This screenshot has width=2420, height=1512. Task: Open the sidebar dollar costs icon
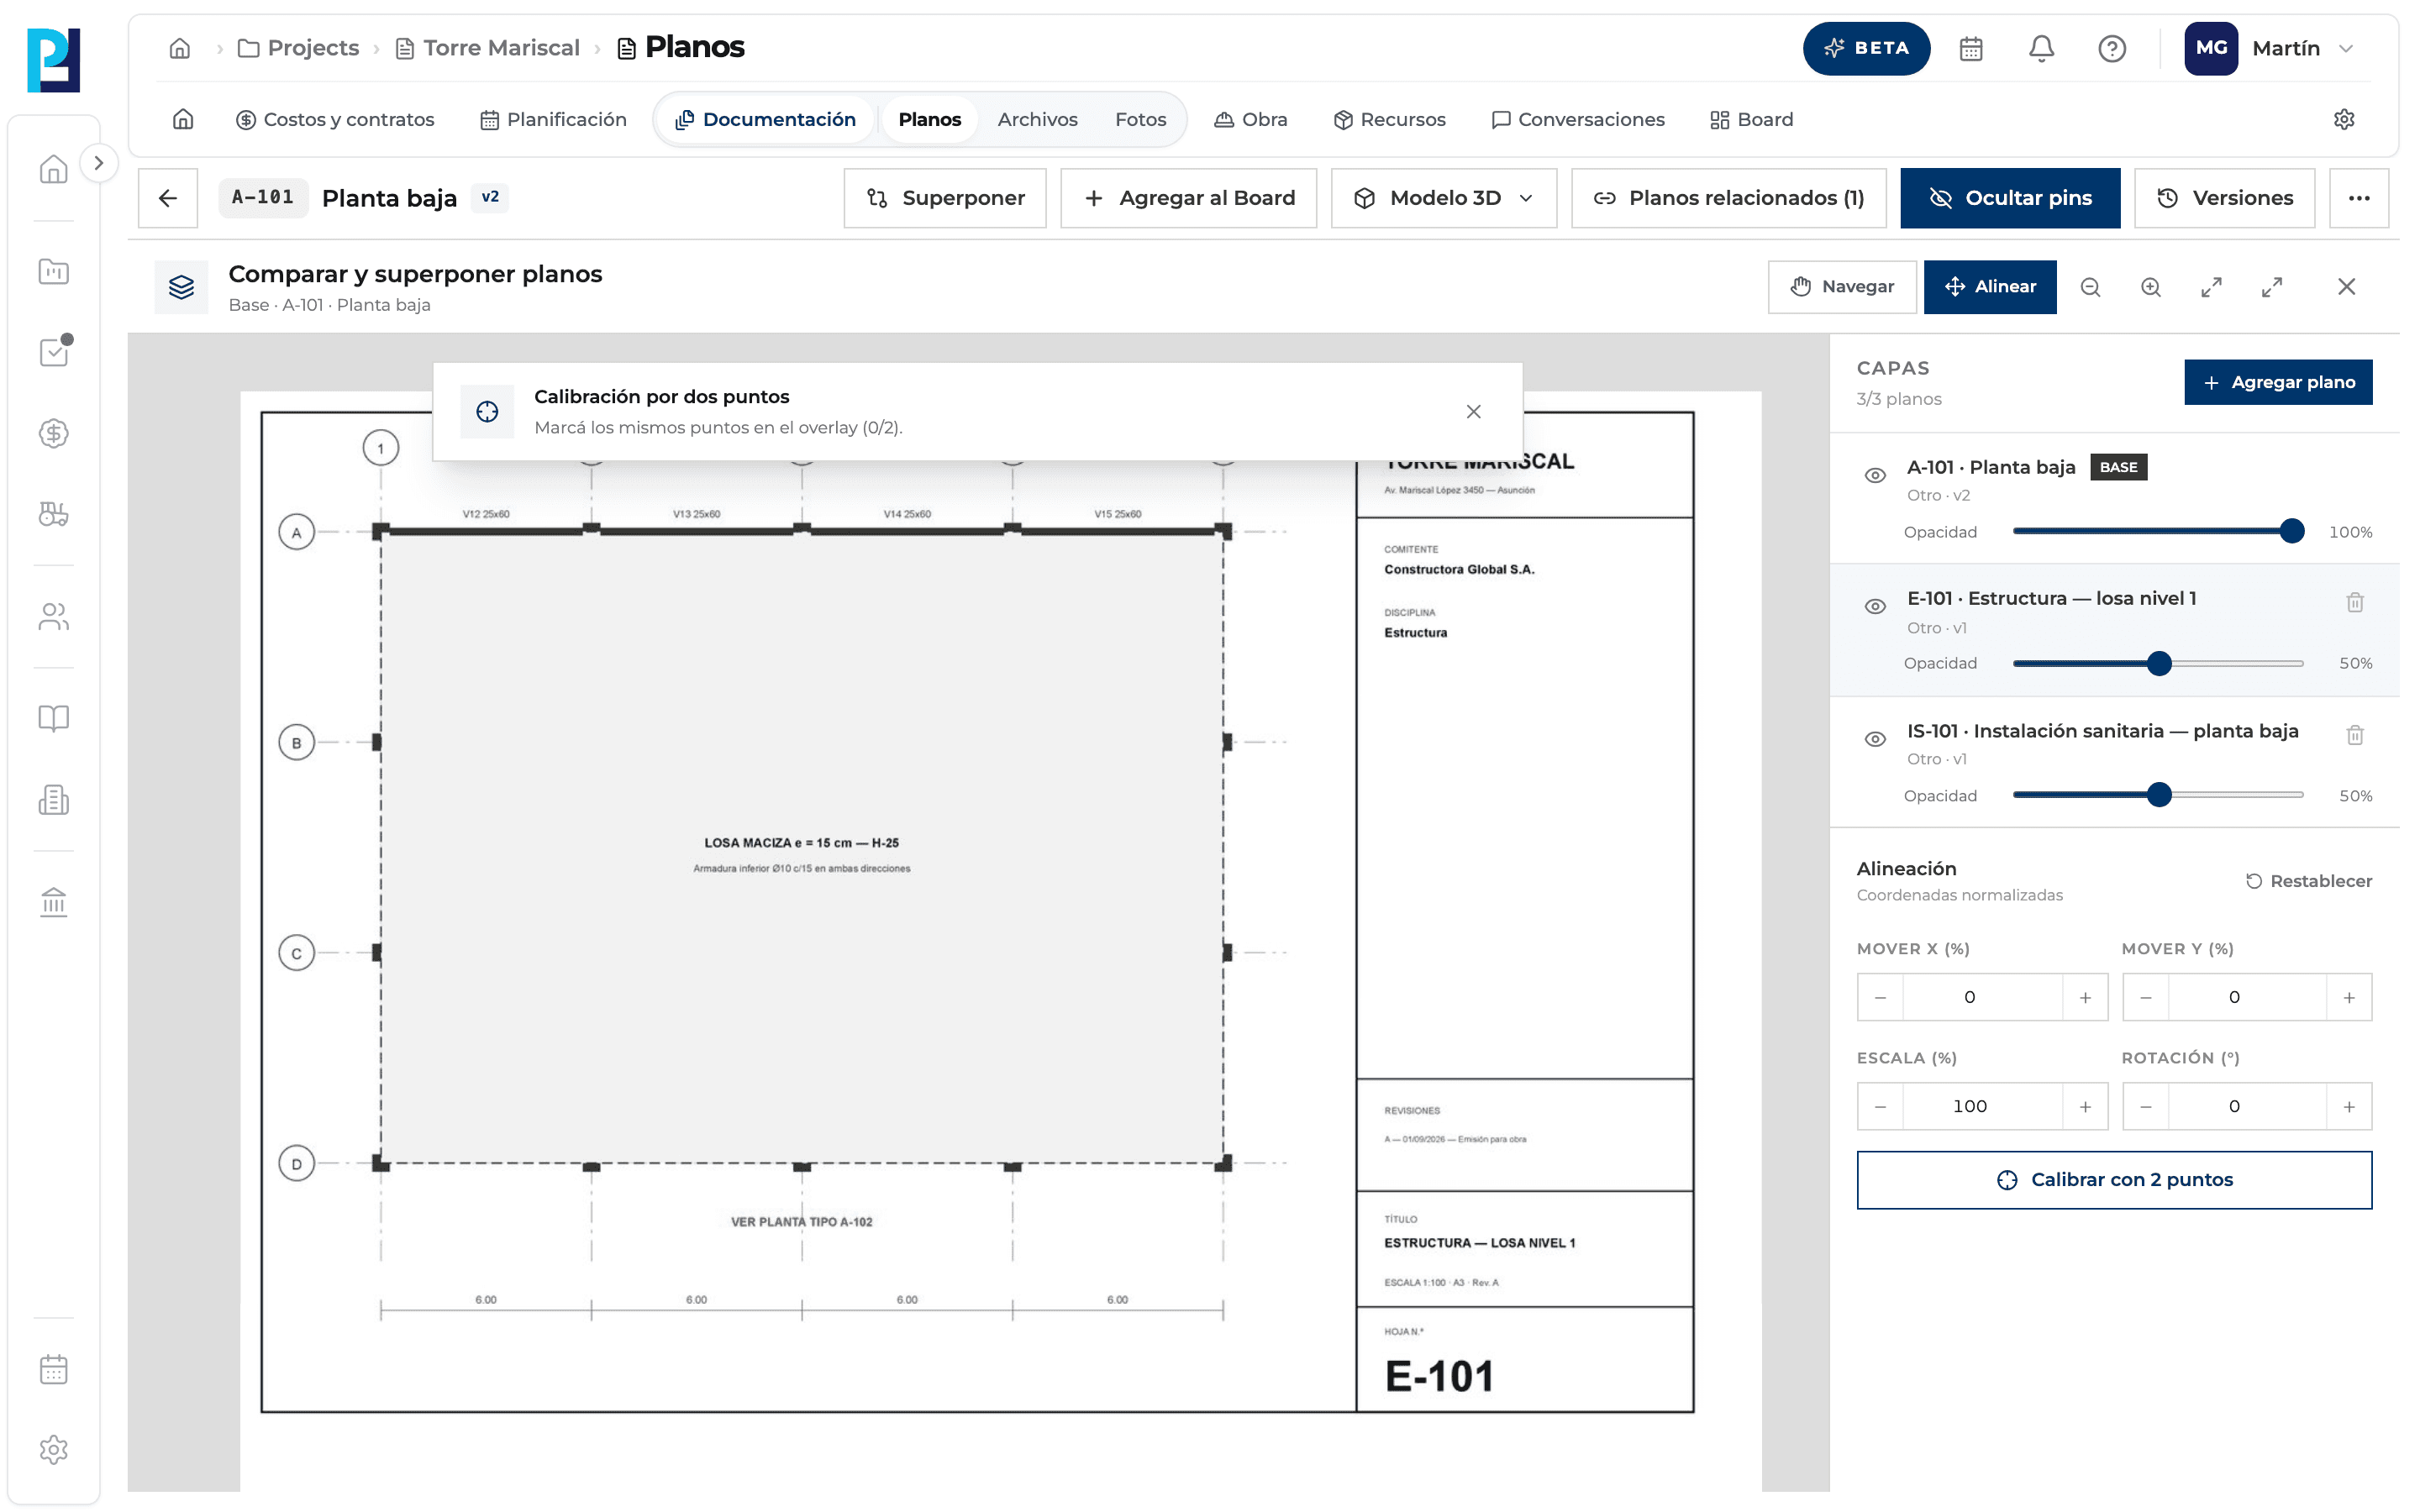pyautogui.click(x=54, y=433)
